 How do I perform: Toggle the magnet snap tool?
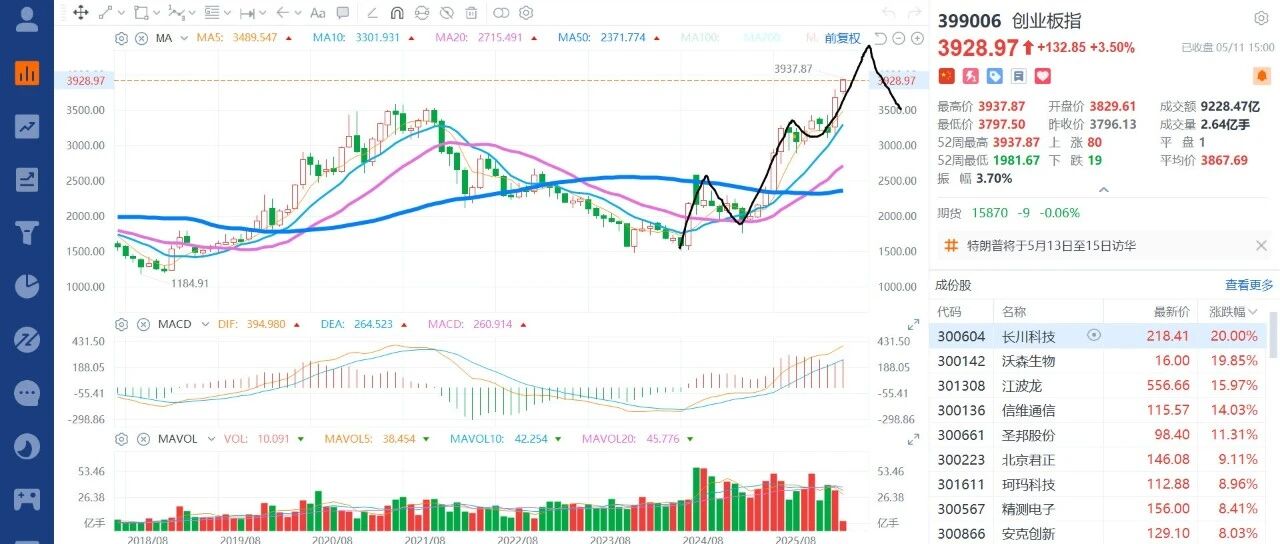click(x=396, y=13)
